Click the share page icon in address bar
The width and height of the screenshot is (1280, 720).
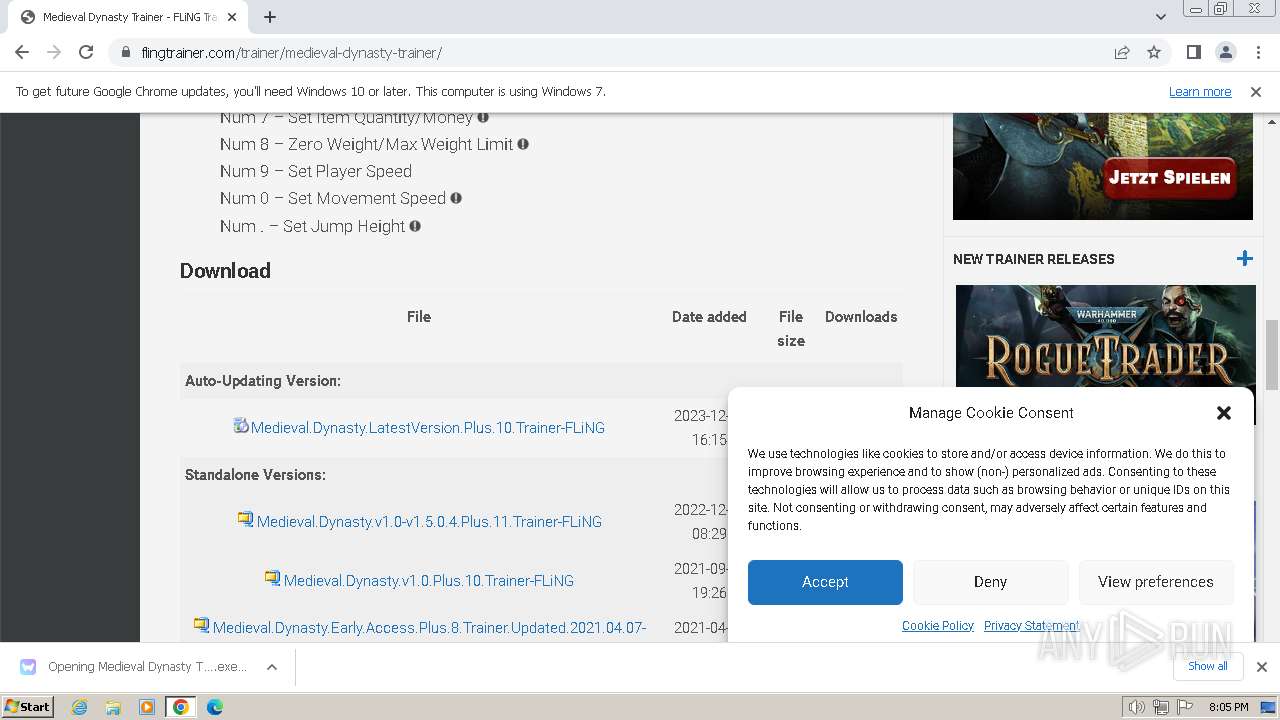(x=1122, y=52)
